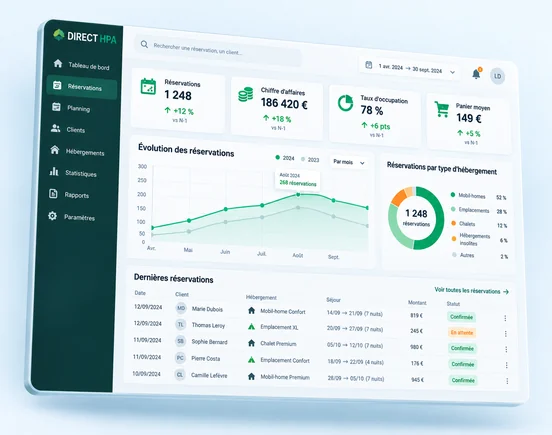Expand the date range dropdown chevron
This screenshot has width=552, height=435.
coord(453,72)
